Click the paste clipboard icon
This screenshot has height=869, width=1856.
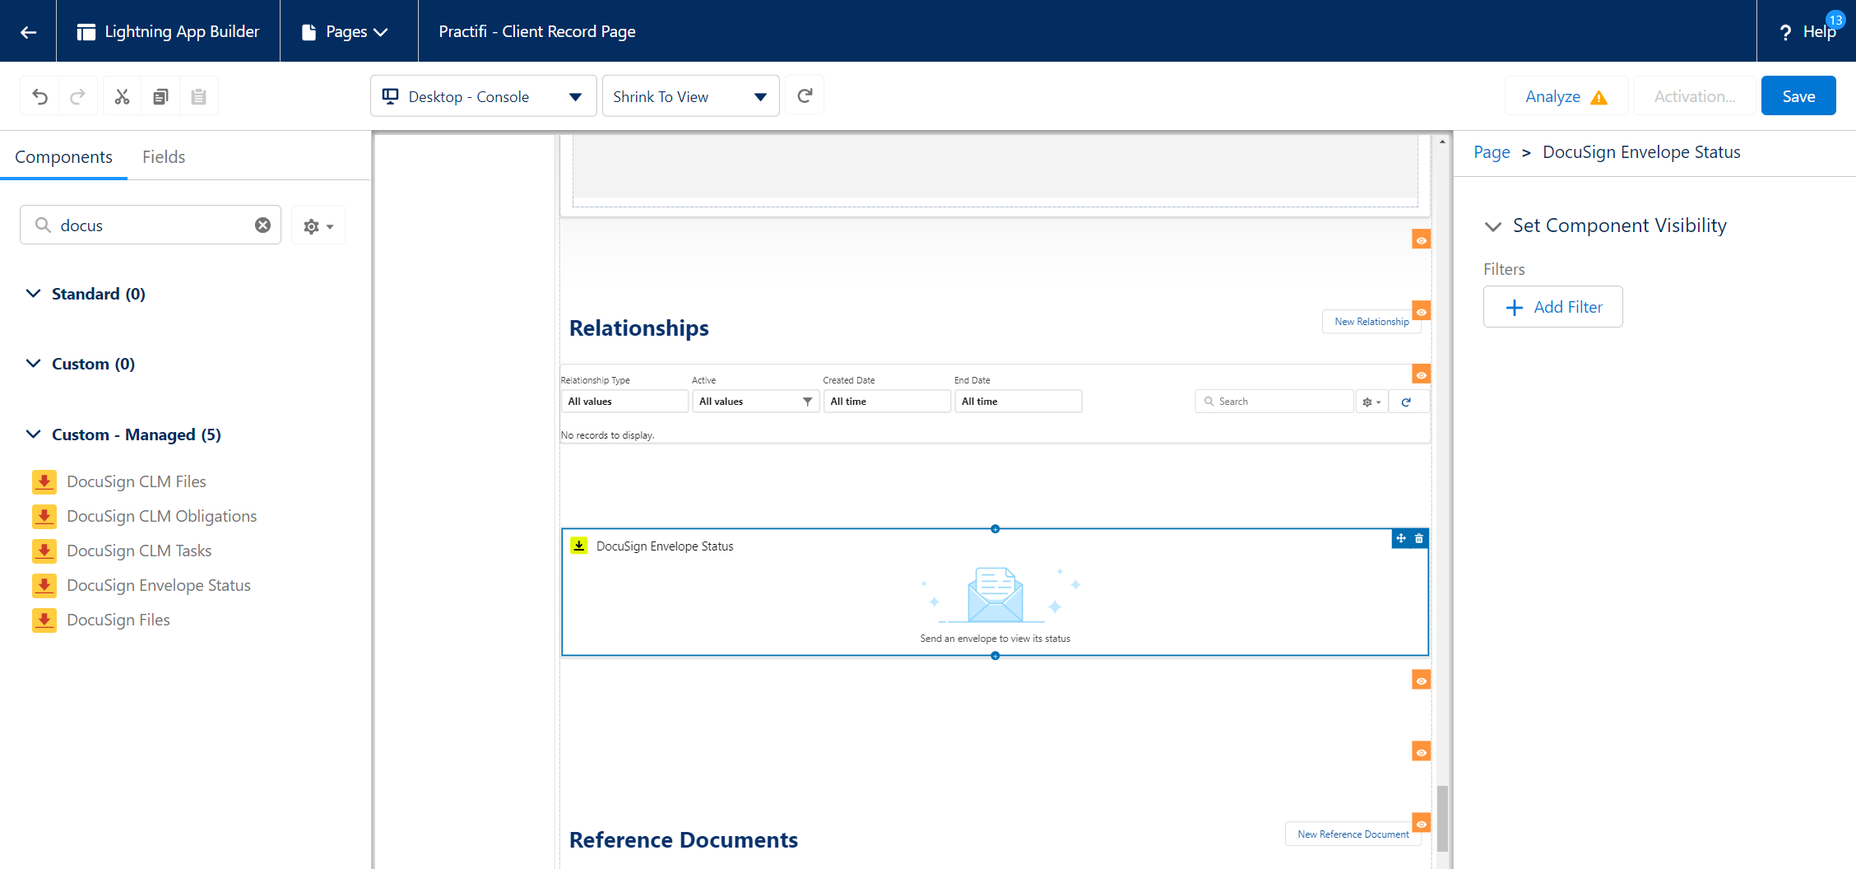point(198,96)
